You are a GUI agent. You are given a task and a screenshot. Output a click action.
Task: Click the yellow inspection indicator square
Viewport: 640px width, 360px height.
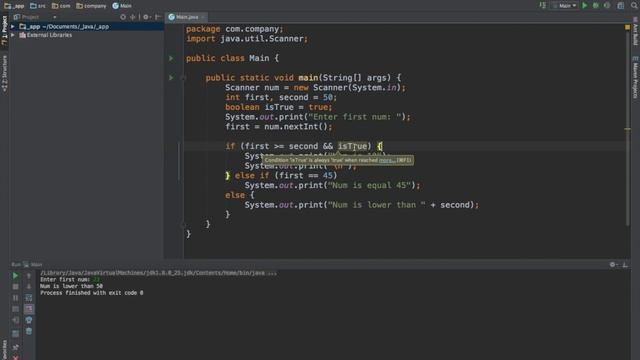click(x=627, y=27)
